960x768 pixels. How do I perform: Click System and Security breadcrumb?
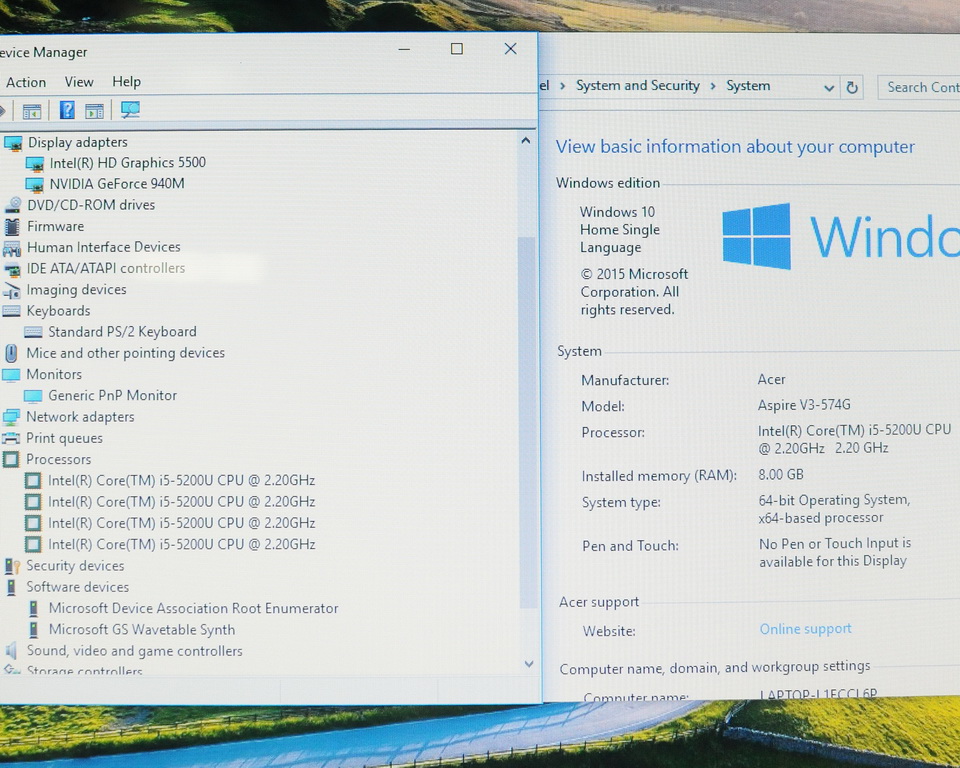[x=637, y=86]
